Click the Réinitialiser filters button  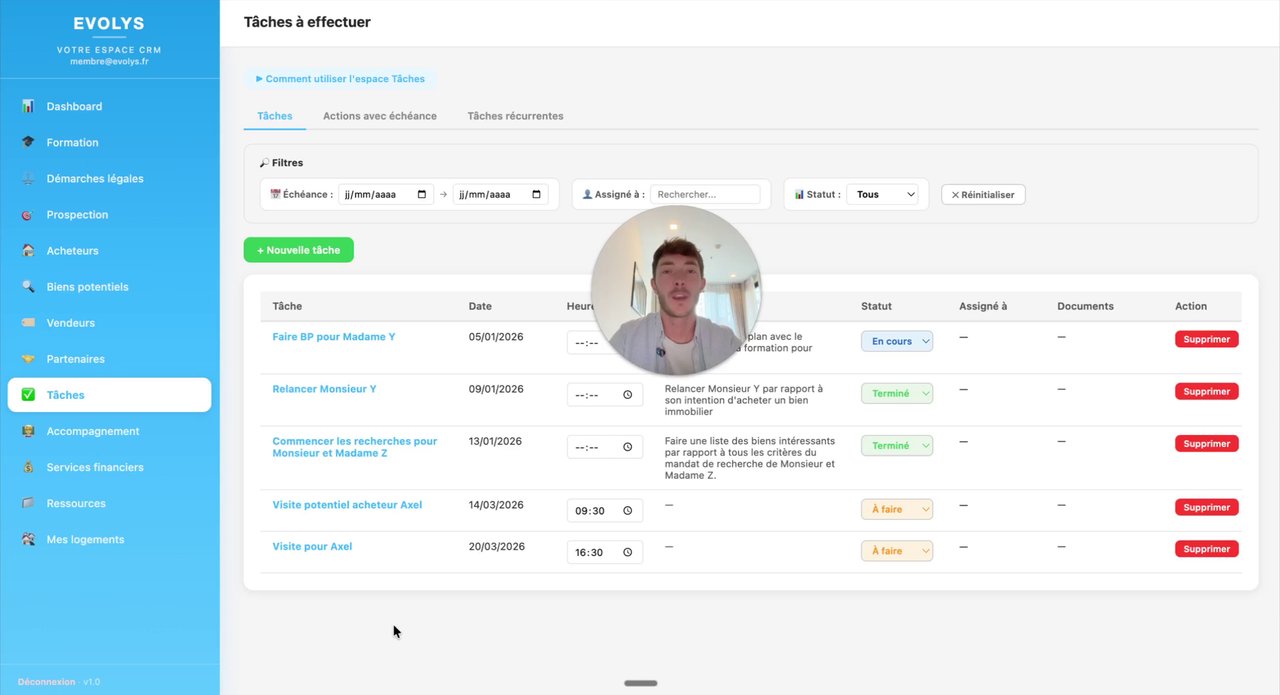pyautogui.click(x=983, y=195)
